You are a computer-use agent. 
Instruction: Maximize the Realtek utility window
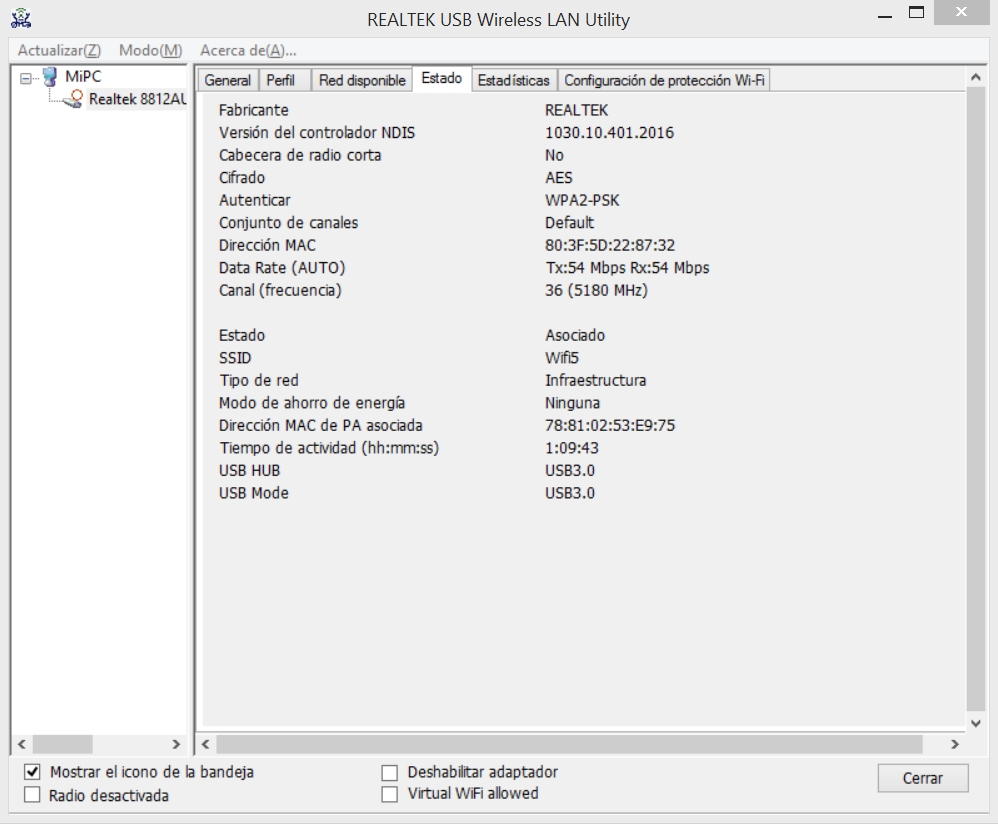(x=917, y=13)
